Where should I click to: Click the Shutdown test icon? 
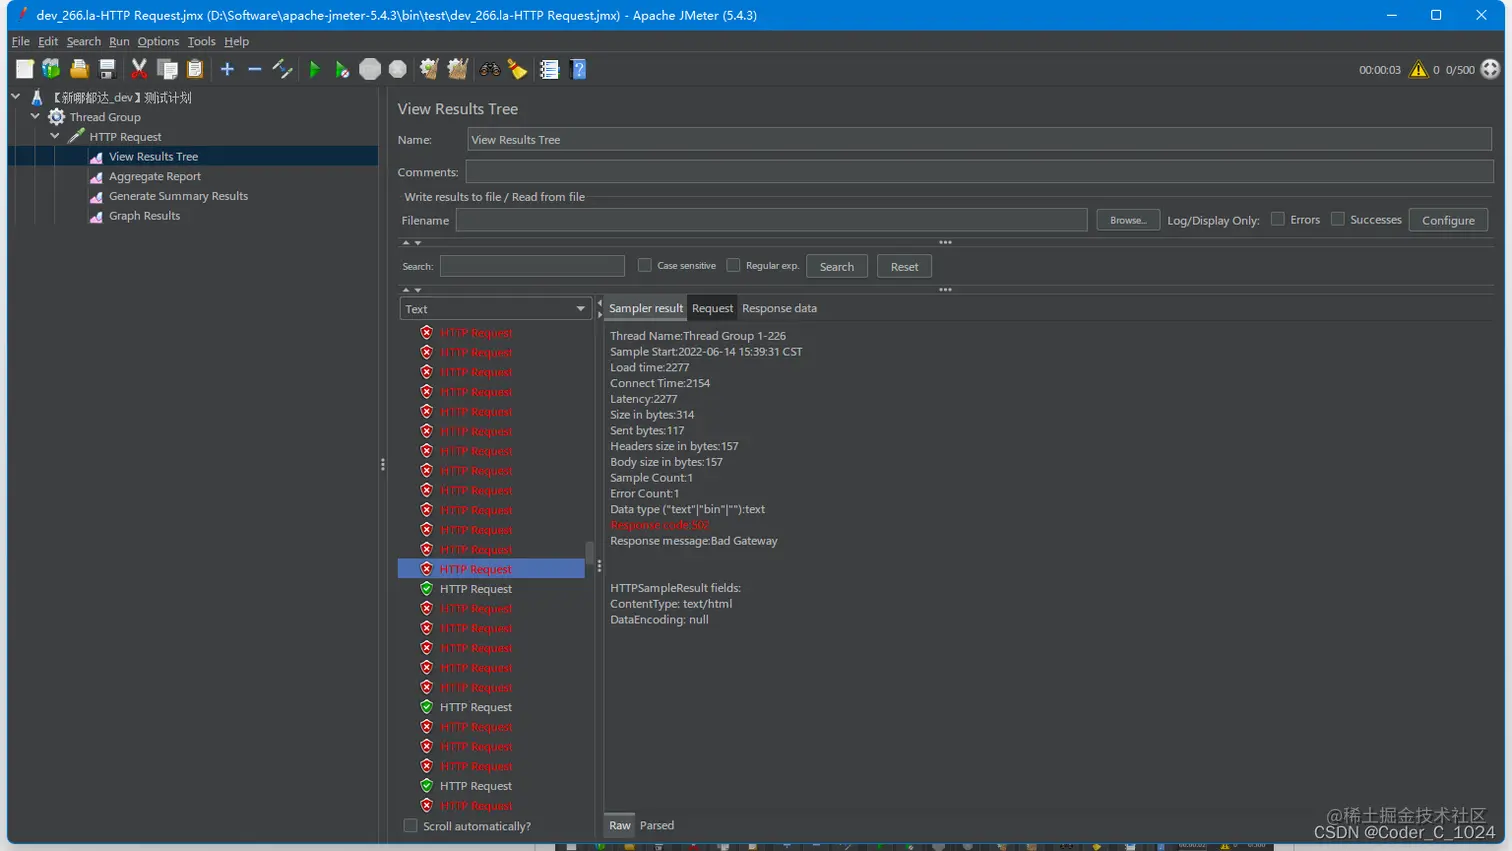click(x=398, y=69)
